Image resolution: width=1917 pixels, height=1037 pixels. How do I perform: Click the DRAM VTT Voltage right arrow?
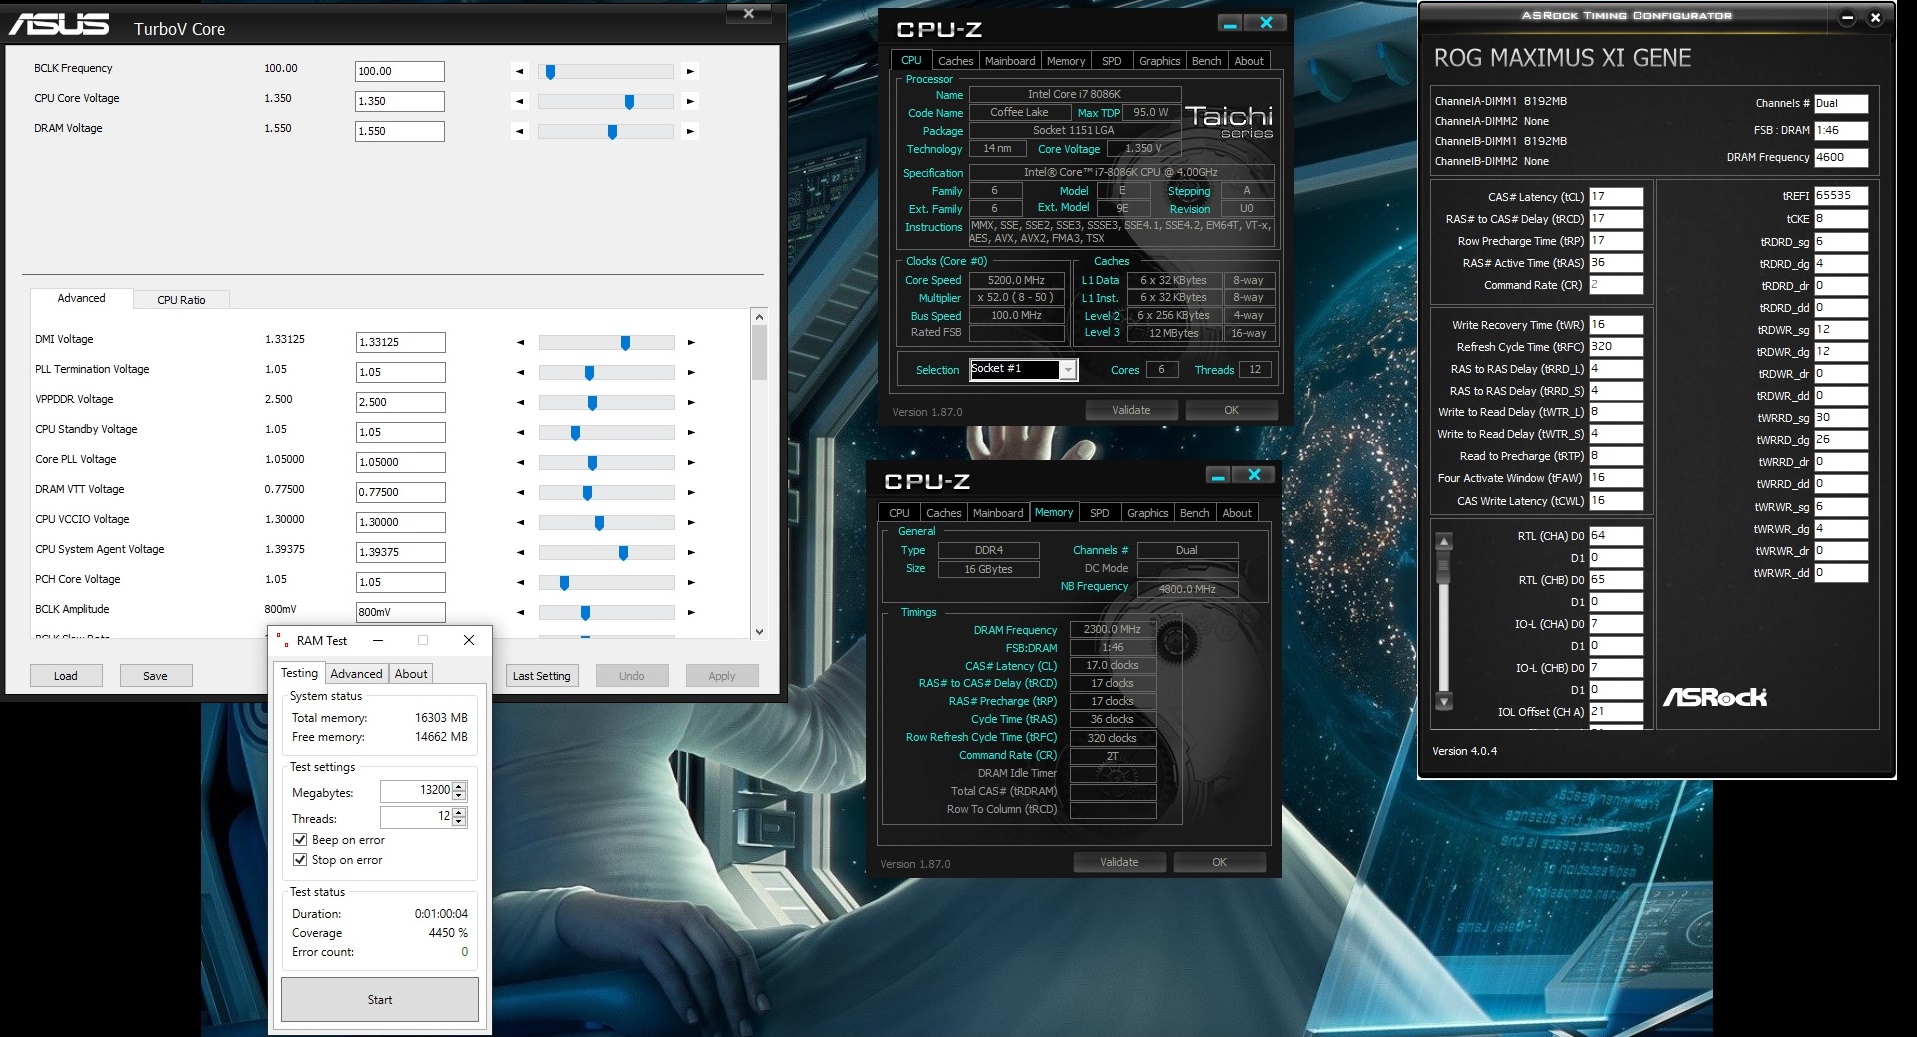point(691,492)
